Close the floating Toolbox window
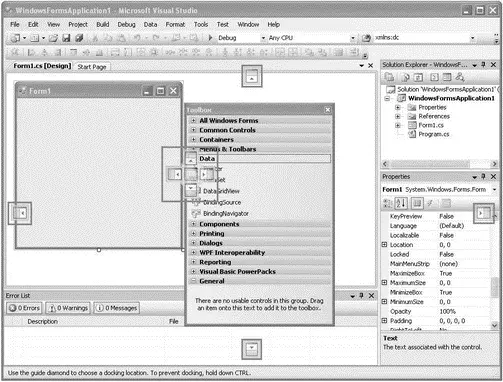The width and height of the screenshot is (503, 382). [328, 110]
